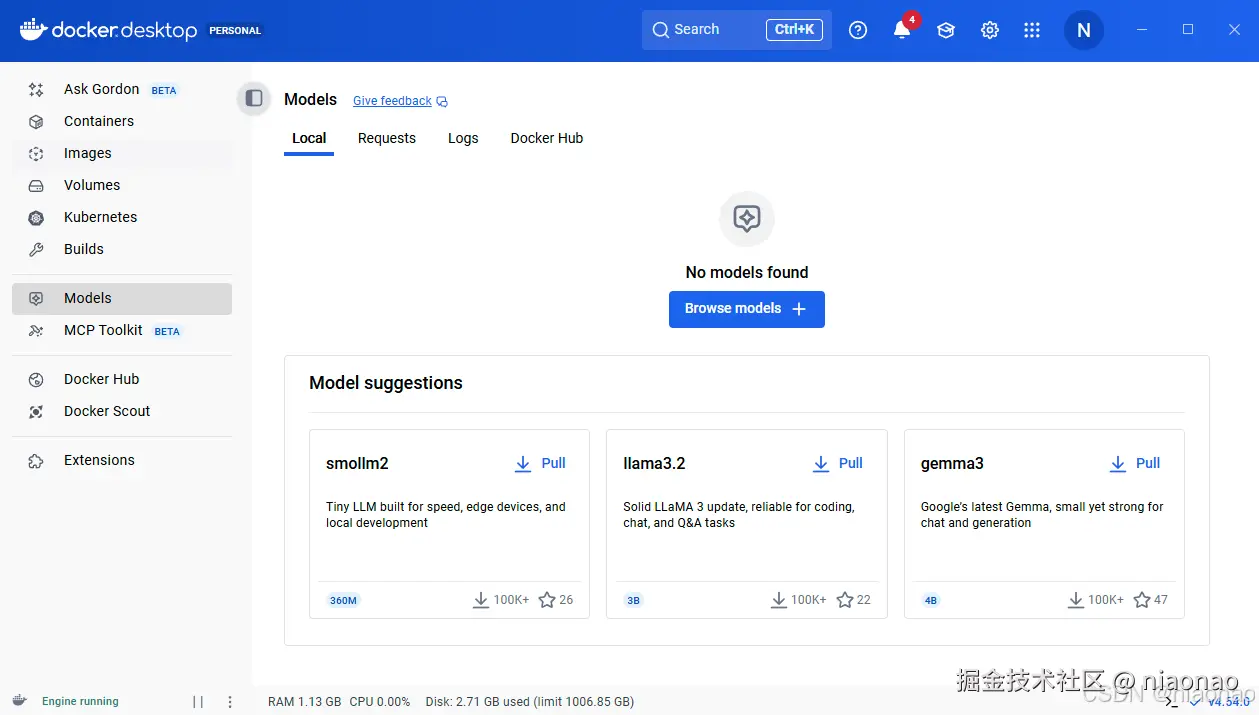Collapse the sidebar with the panel toggle icon
Image resolution: width=1259 pixels, height=715 pixels.
tap(254, 98)
